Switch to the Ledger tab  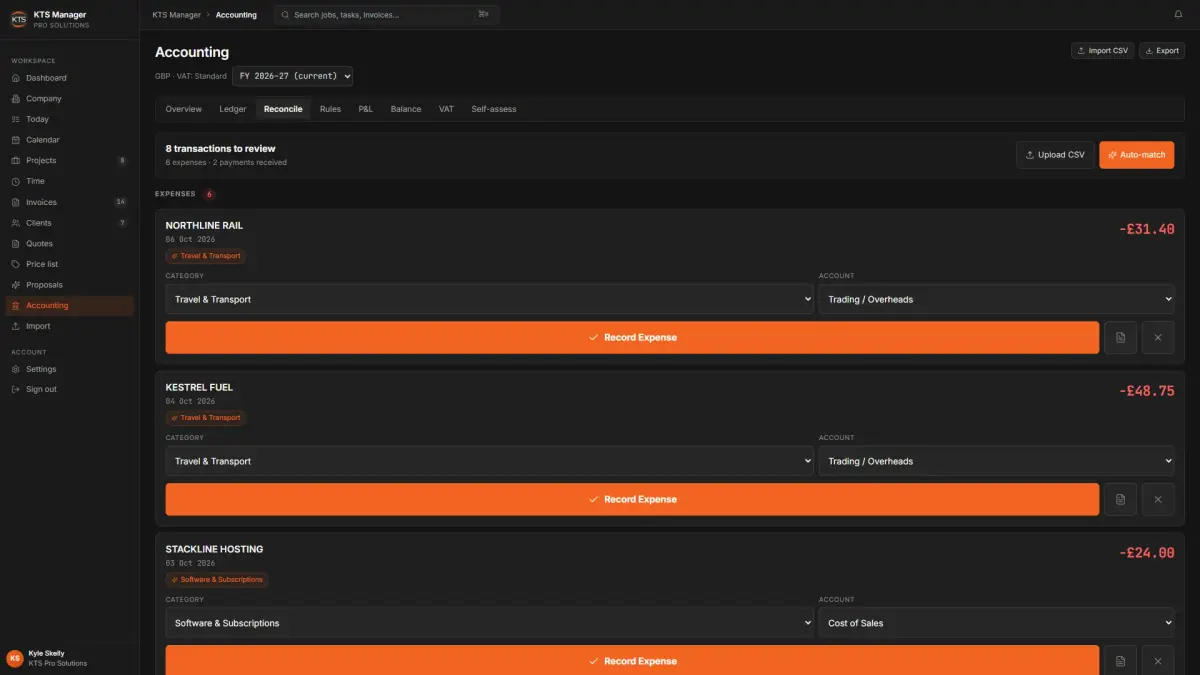coord(233,109)
